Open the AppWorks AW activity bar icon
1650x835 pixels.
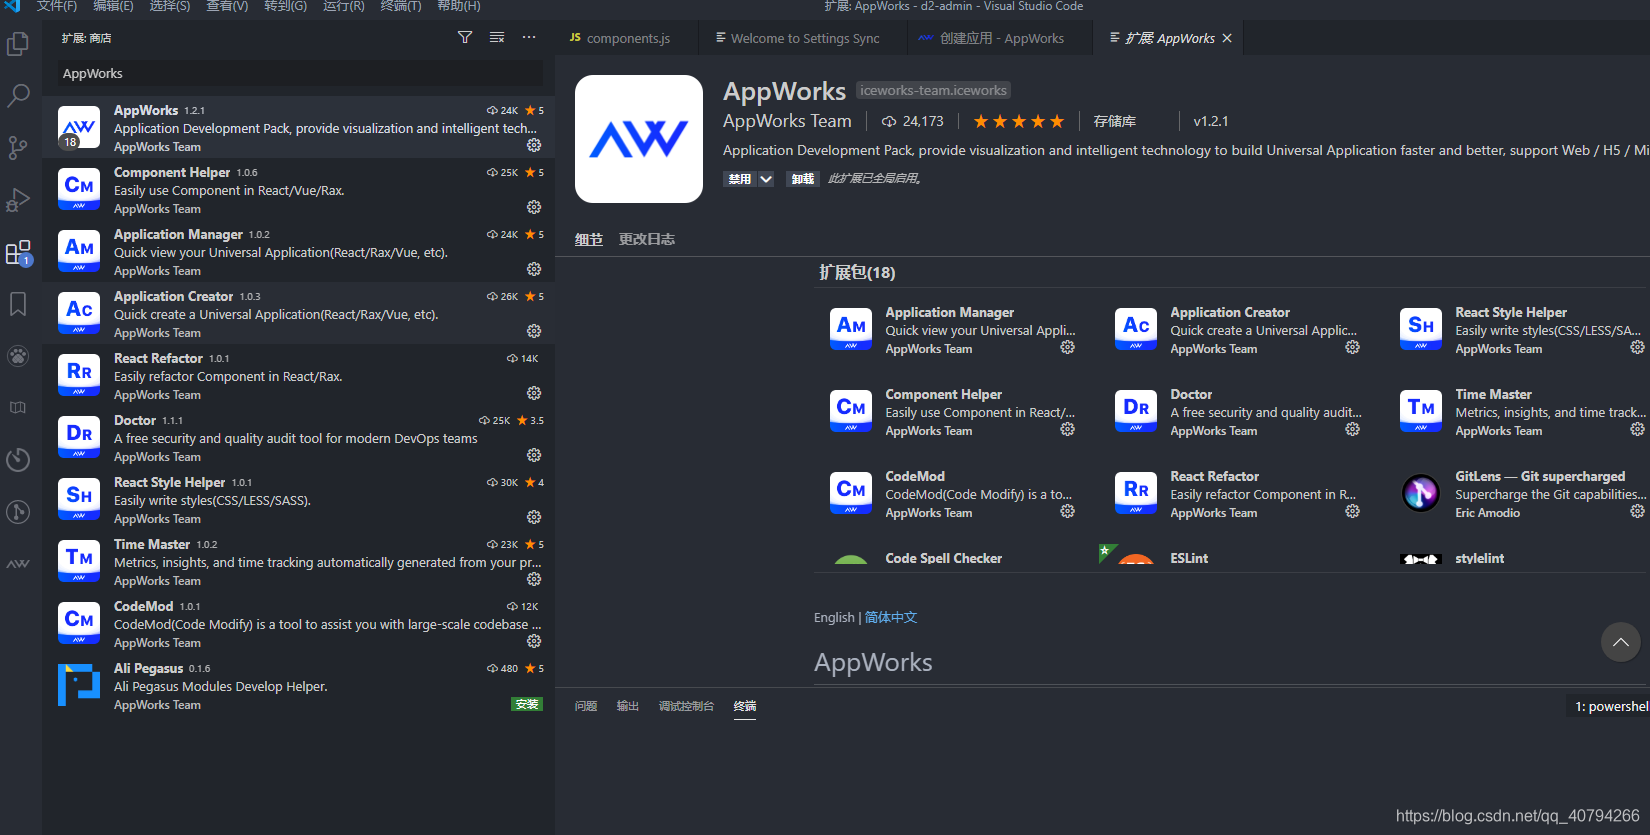(x=18, y=564)
